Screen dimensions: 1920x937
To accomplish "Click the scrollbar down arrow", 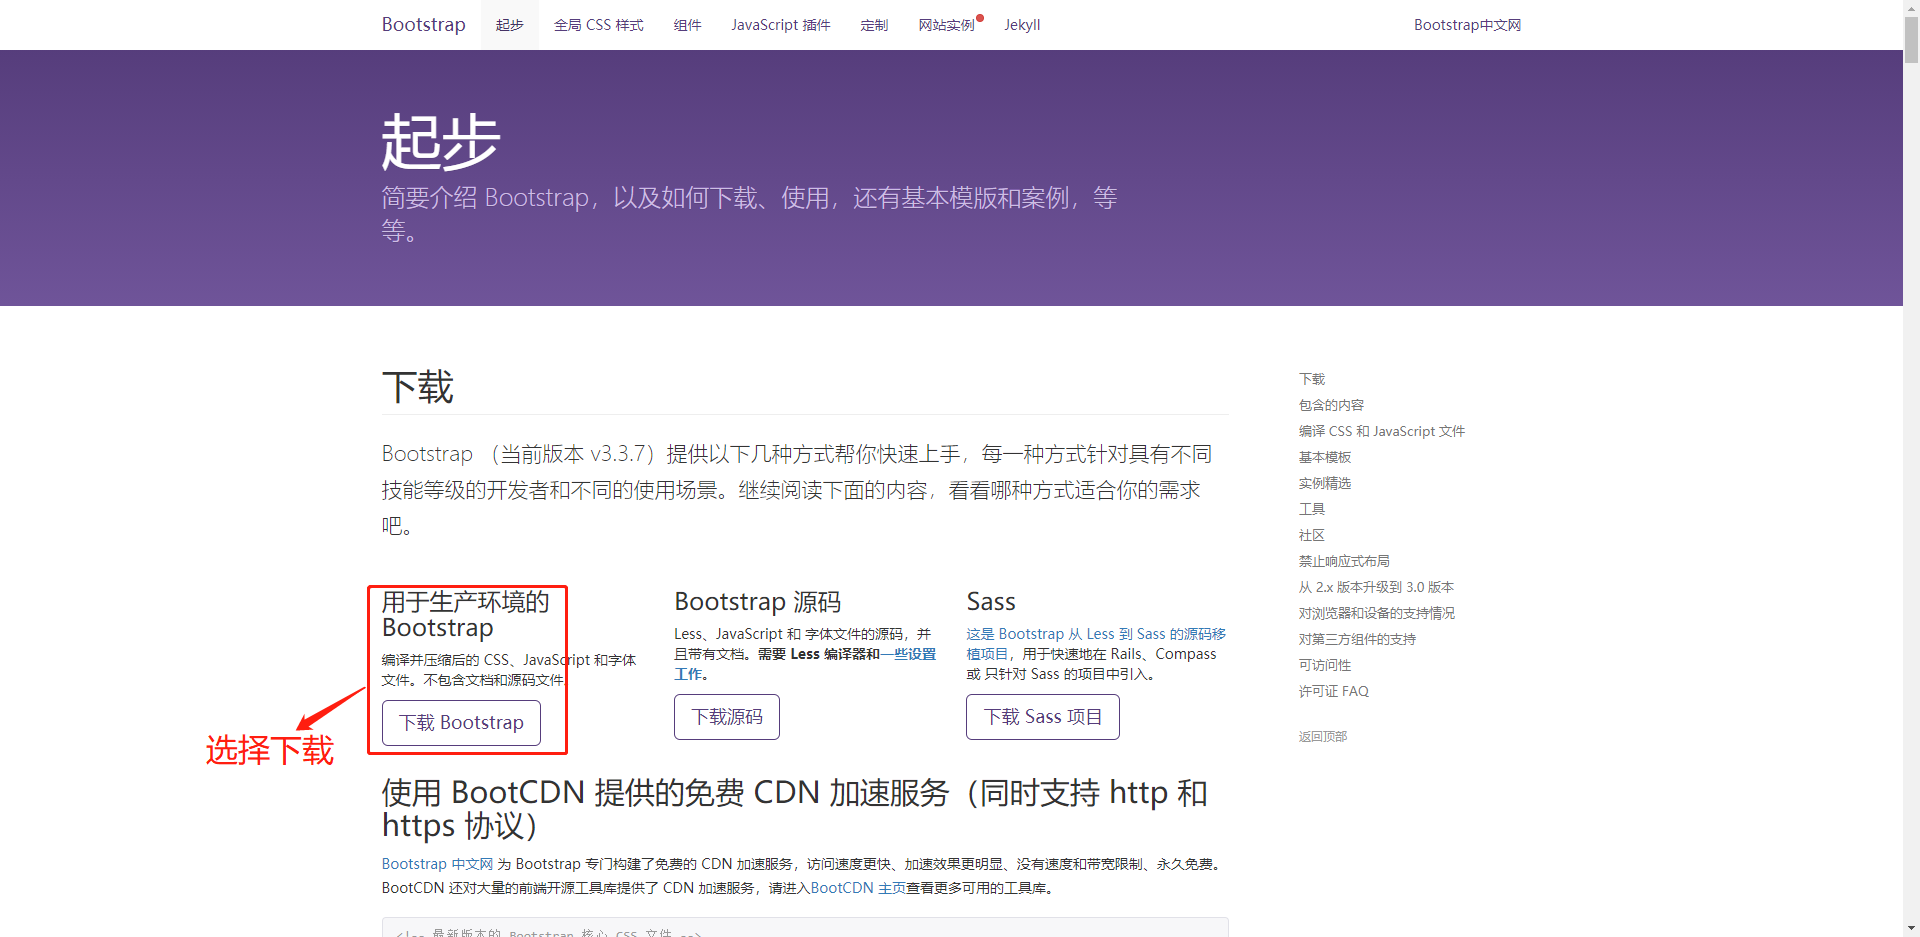I will tap(1911, 928).
